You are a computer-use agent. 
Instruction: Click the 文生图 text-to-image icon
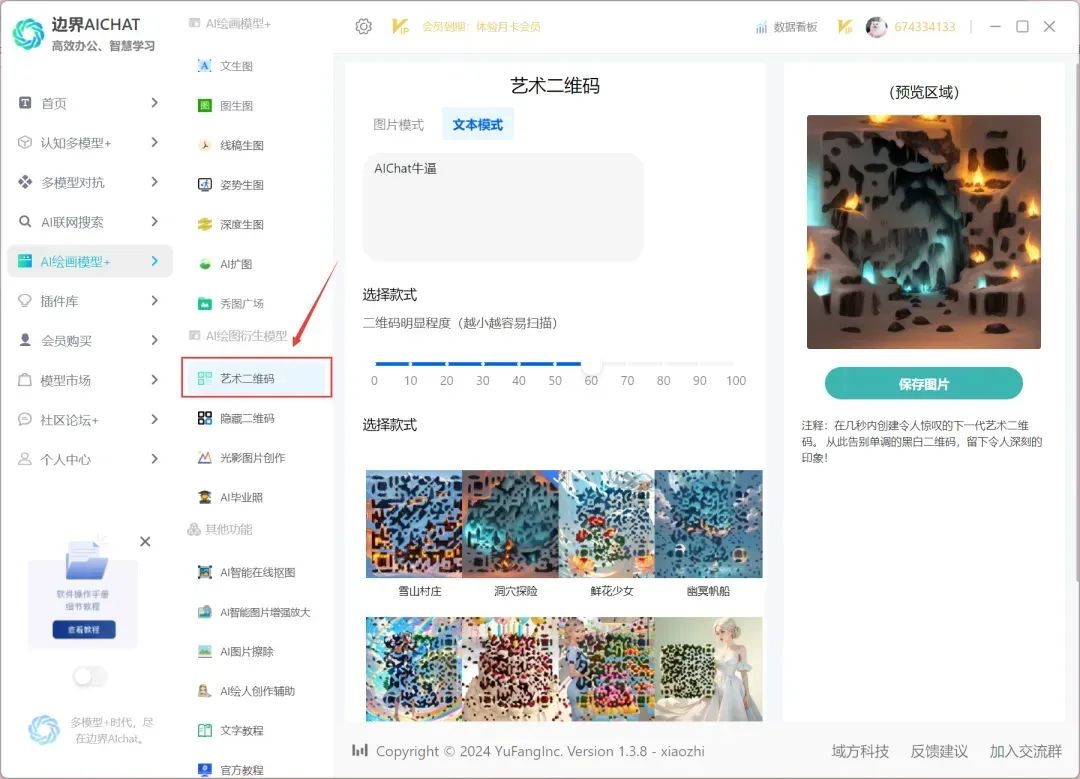tap(204, 66)
